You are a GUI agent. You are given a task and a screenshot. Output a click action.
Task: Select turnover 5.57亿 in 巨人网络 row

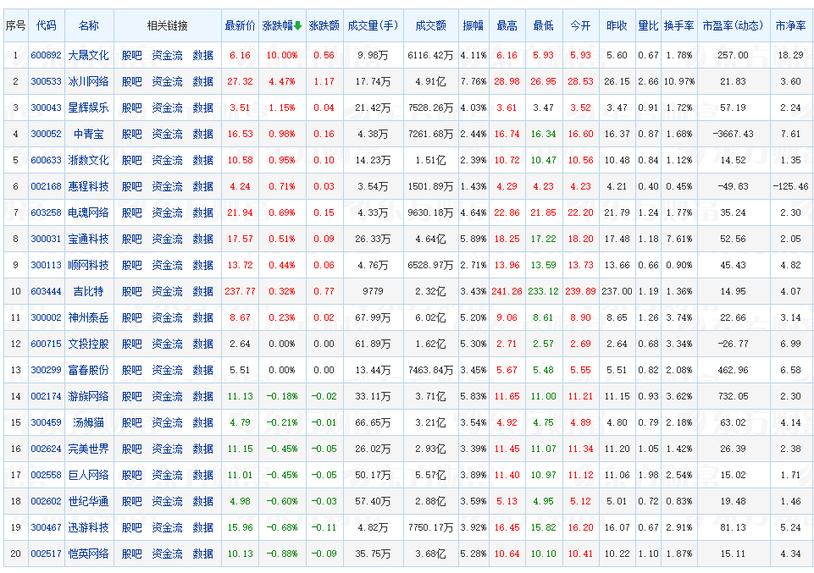click(430, 475)
